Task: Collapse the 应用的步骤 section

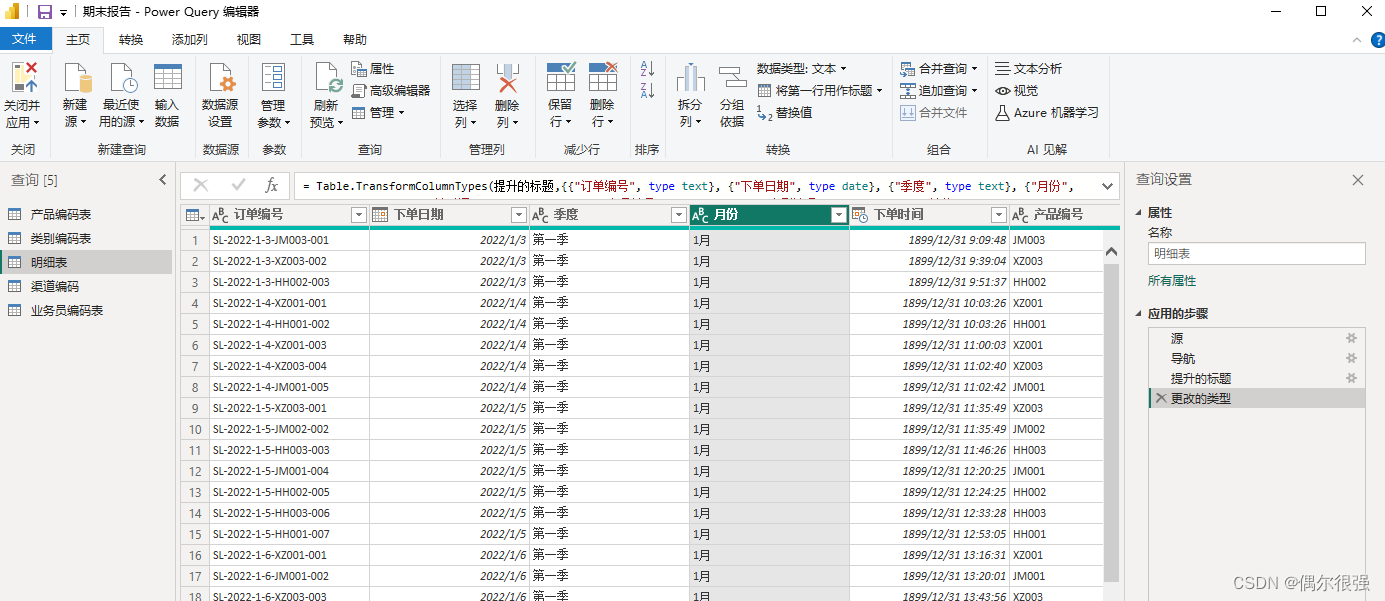Action: pyautogui.click(x=1140, y=313)
